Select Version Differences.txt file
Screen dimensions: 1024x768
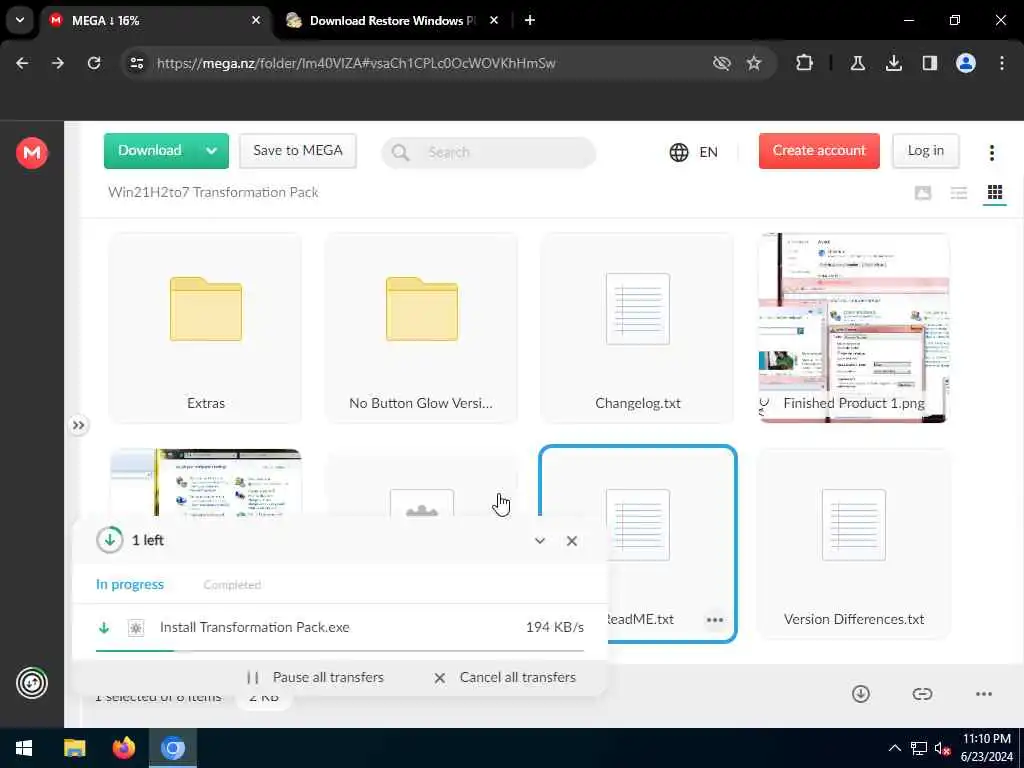[x=854, y=544]
